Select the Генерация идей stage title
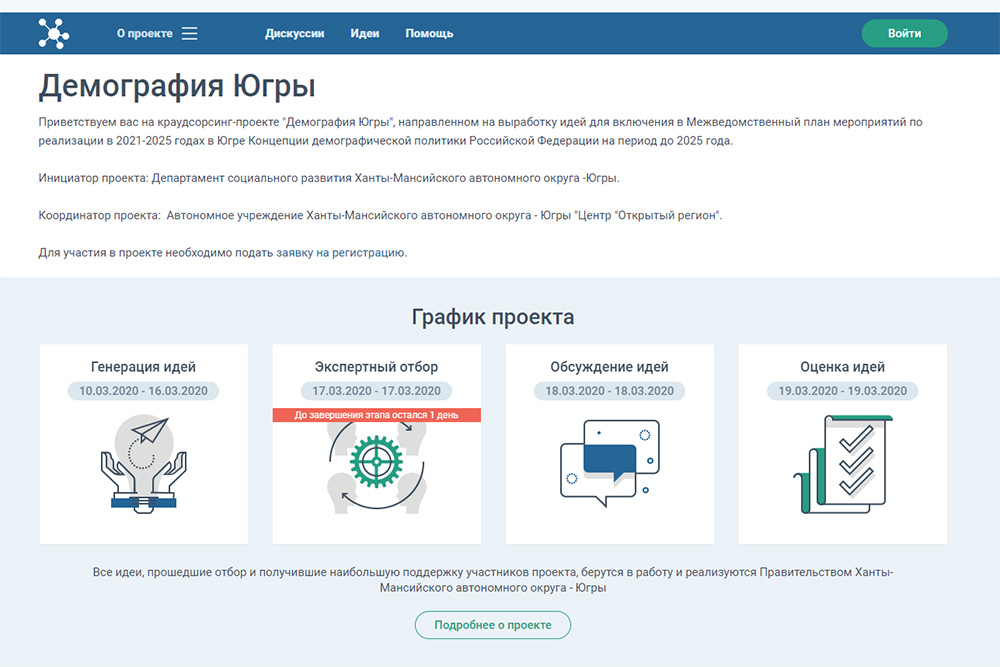 point(143,367)
